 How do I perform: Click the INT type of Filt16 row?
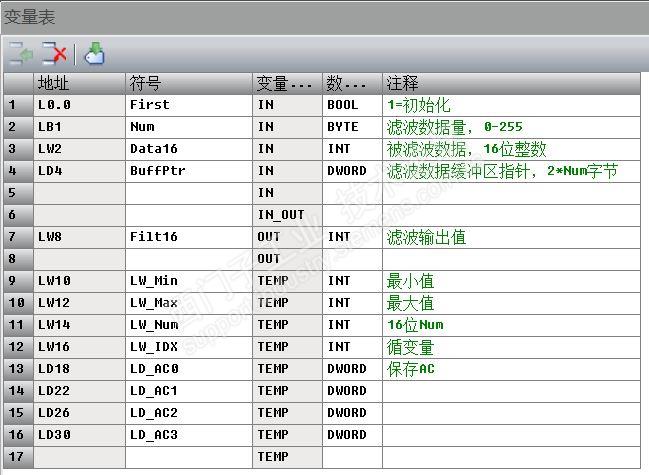pos(352,237)
